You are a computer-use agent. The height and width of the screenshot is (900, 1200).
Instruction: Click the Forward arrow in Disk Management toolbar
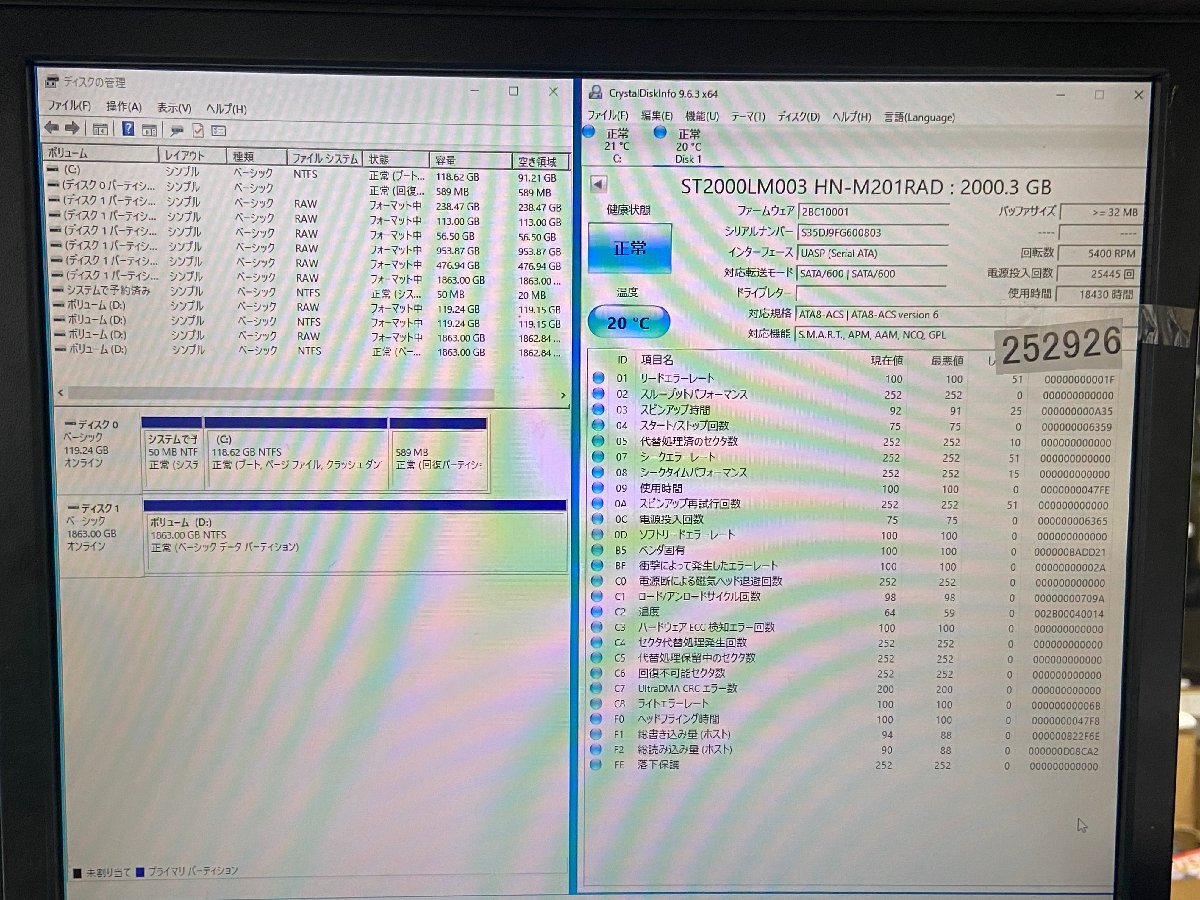(x=72, y=128)
